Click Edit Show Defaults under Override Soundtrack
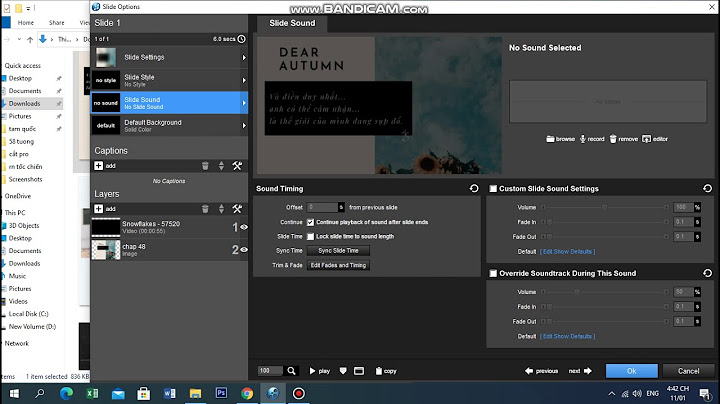The image size is (720, 404). click(568, 336)
